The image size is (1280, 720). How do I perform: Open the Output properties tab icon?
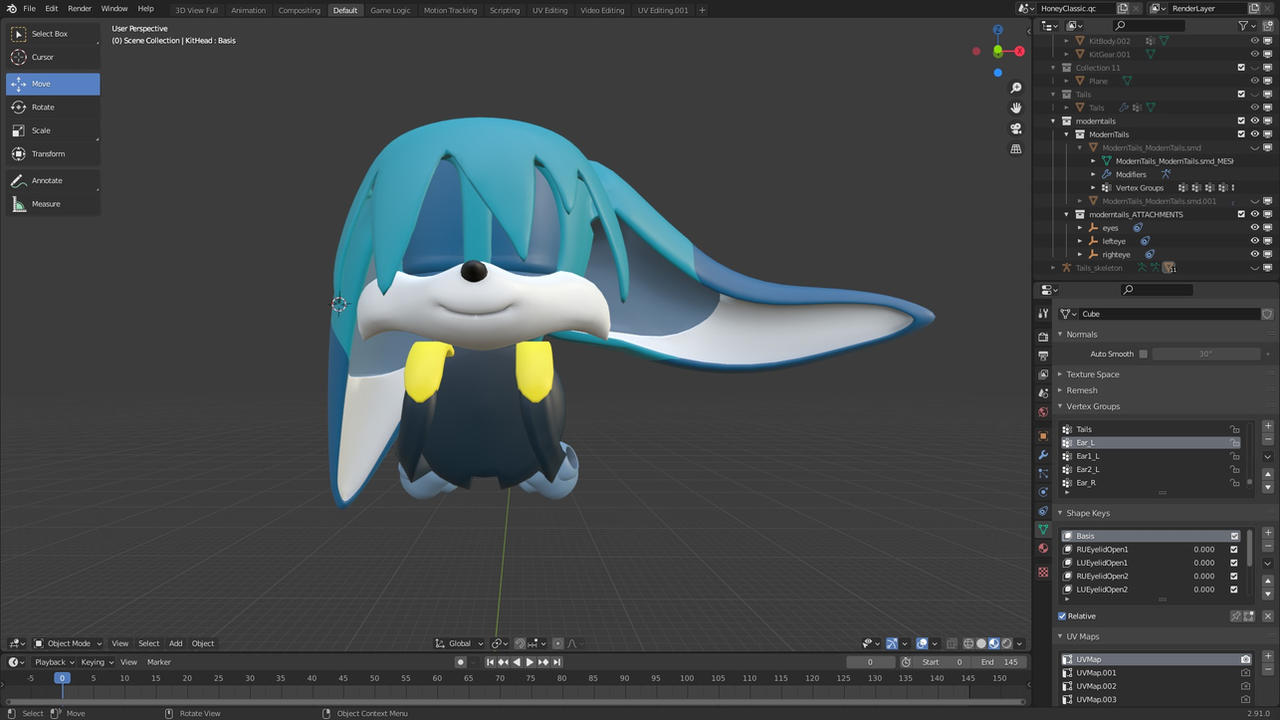pyautogui.click(x=1043, y=355)
